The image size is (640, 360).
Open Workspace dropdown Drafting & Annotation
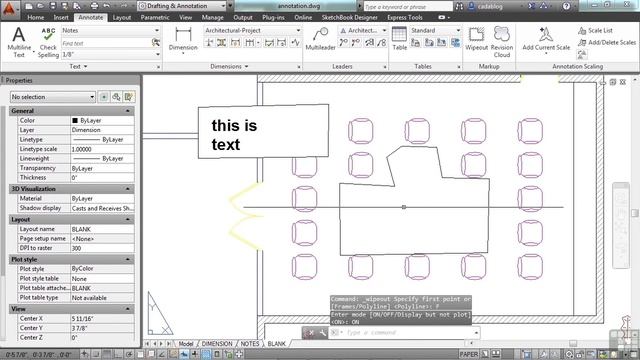click(x=182, y=6)
